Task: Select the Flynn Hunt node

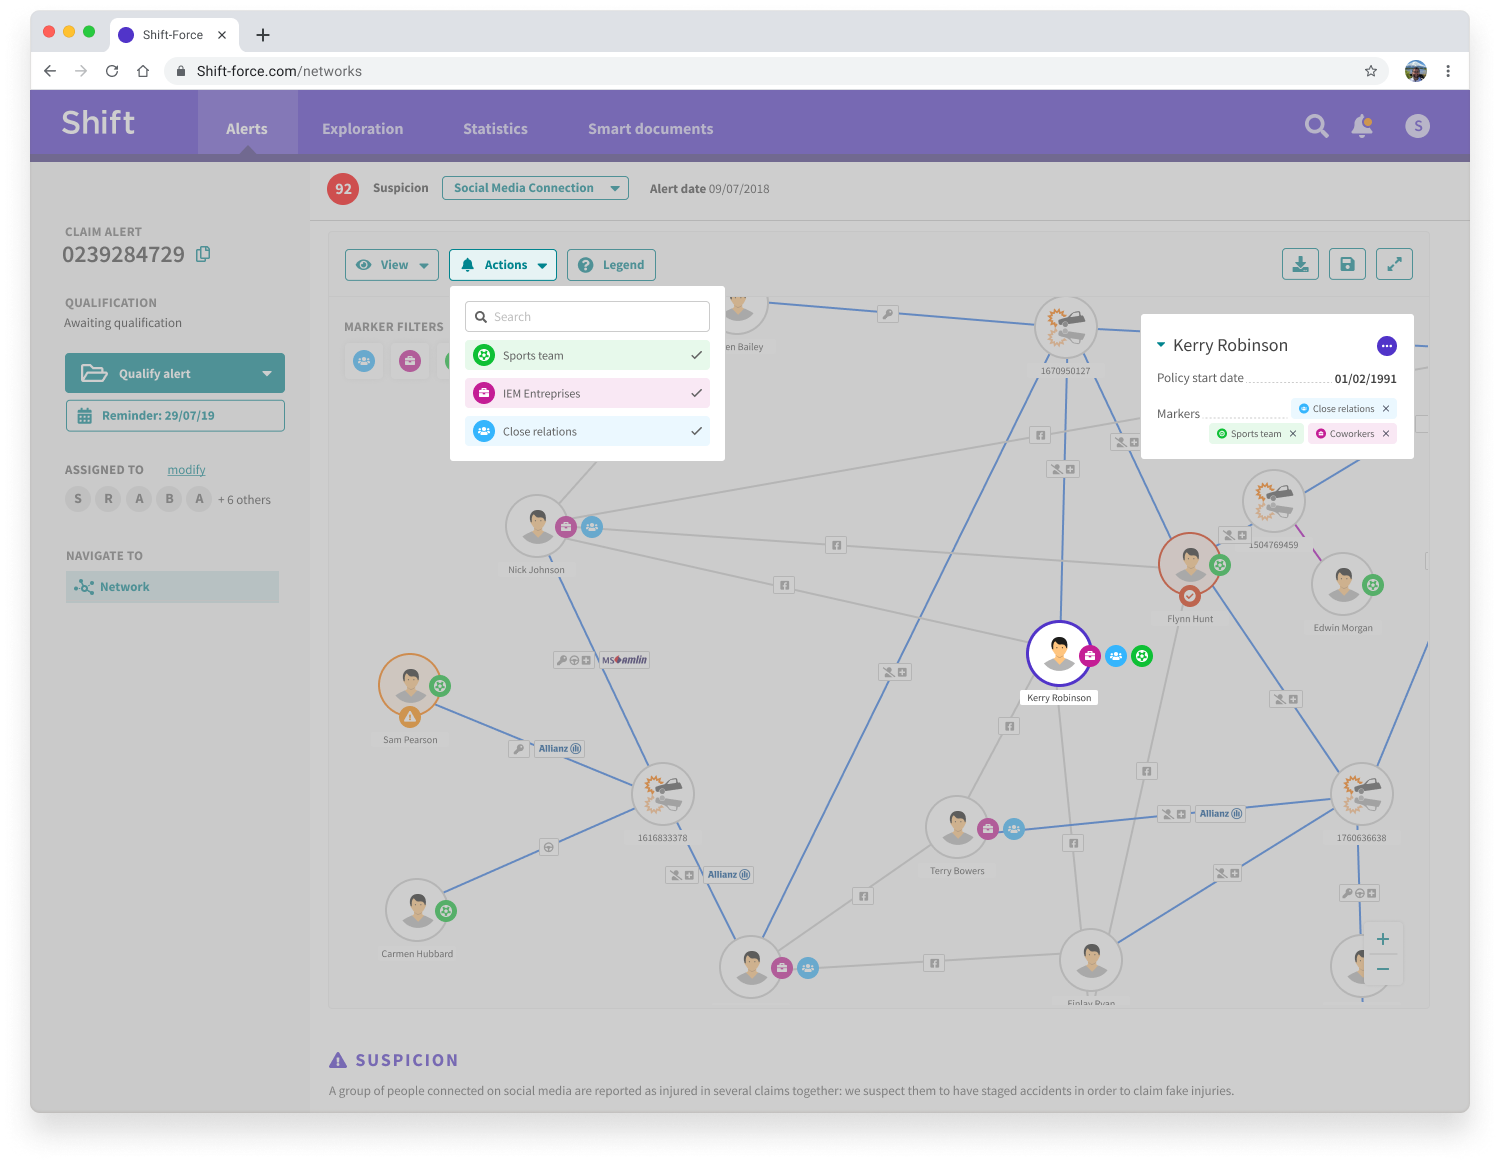Action: click(1189, 563)
